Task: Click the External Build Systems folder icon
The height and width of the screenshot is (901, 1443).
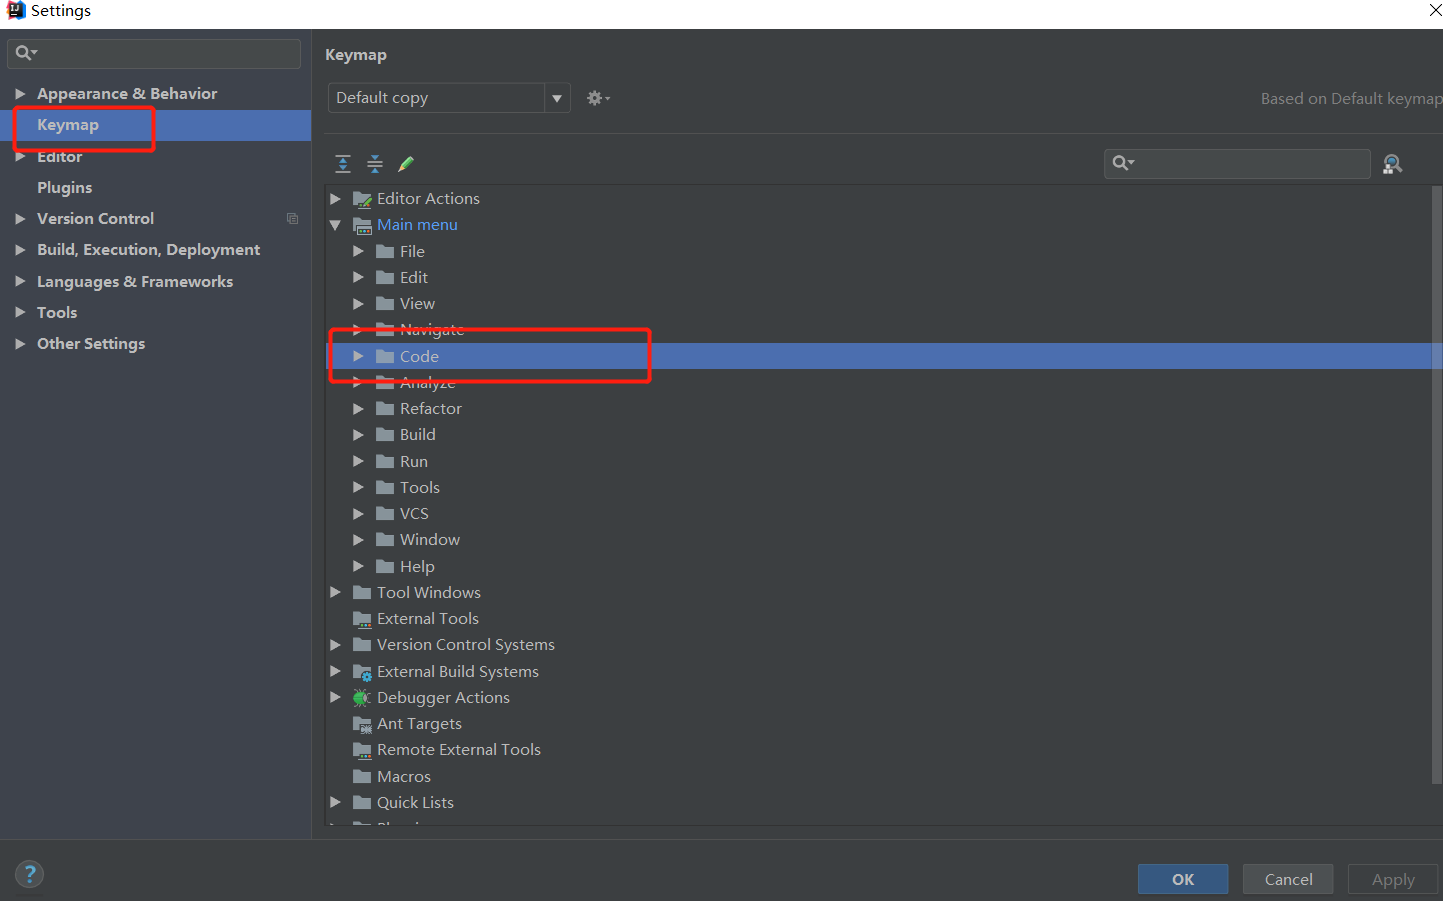Action: (362, 672)
